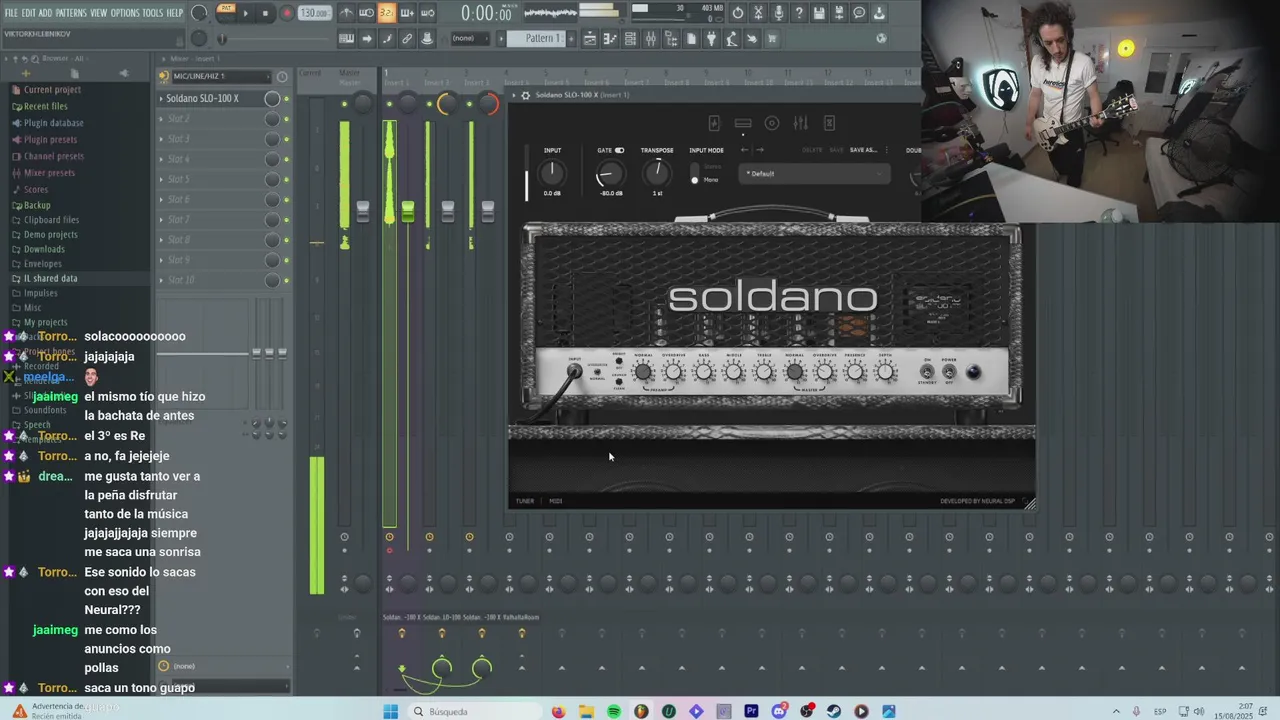Click the chat bubble icon in toolbar
1280x720 pixels.
pyautogui.click(x=858, y=13)
